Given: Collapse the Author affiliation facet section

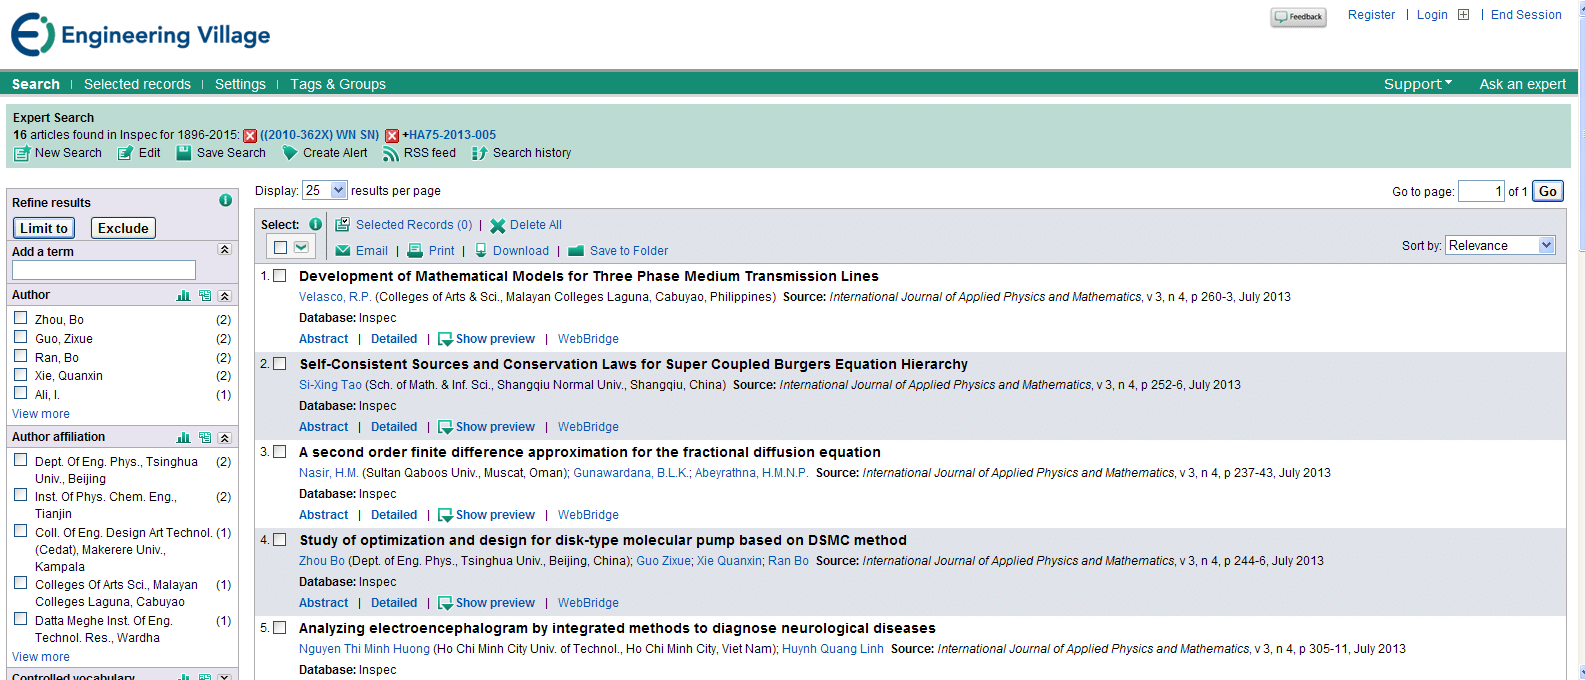Looking at the screenshot, I should click(225, 438).
